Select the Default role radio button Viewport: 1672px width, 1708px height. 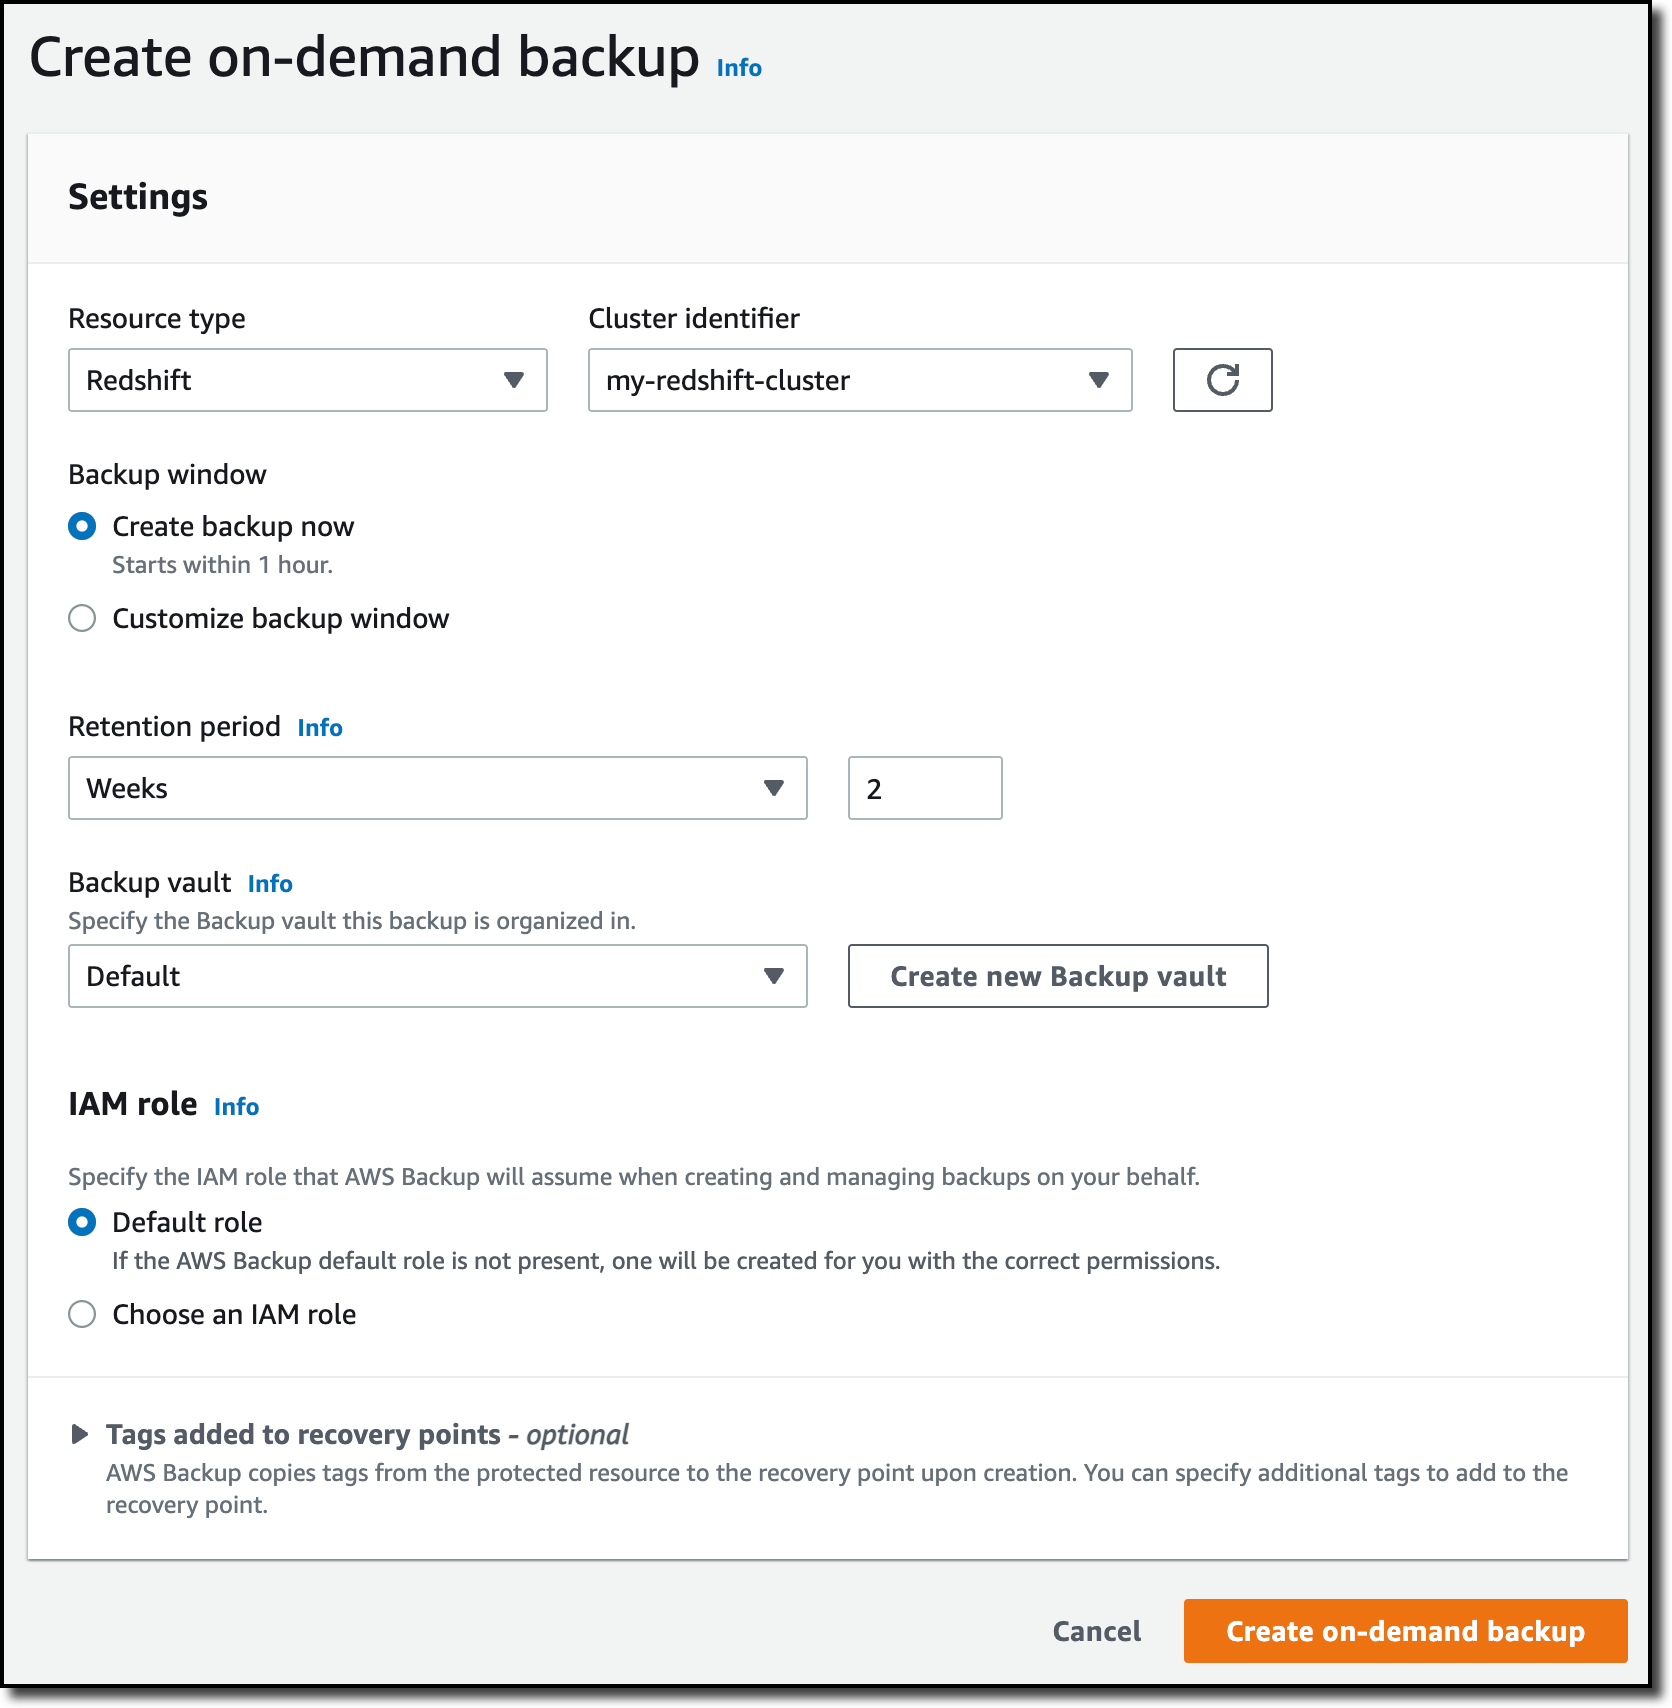(82, 1222)
